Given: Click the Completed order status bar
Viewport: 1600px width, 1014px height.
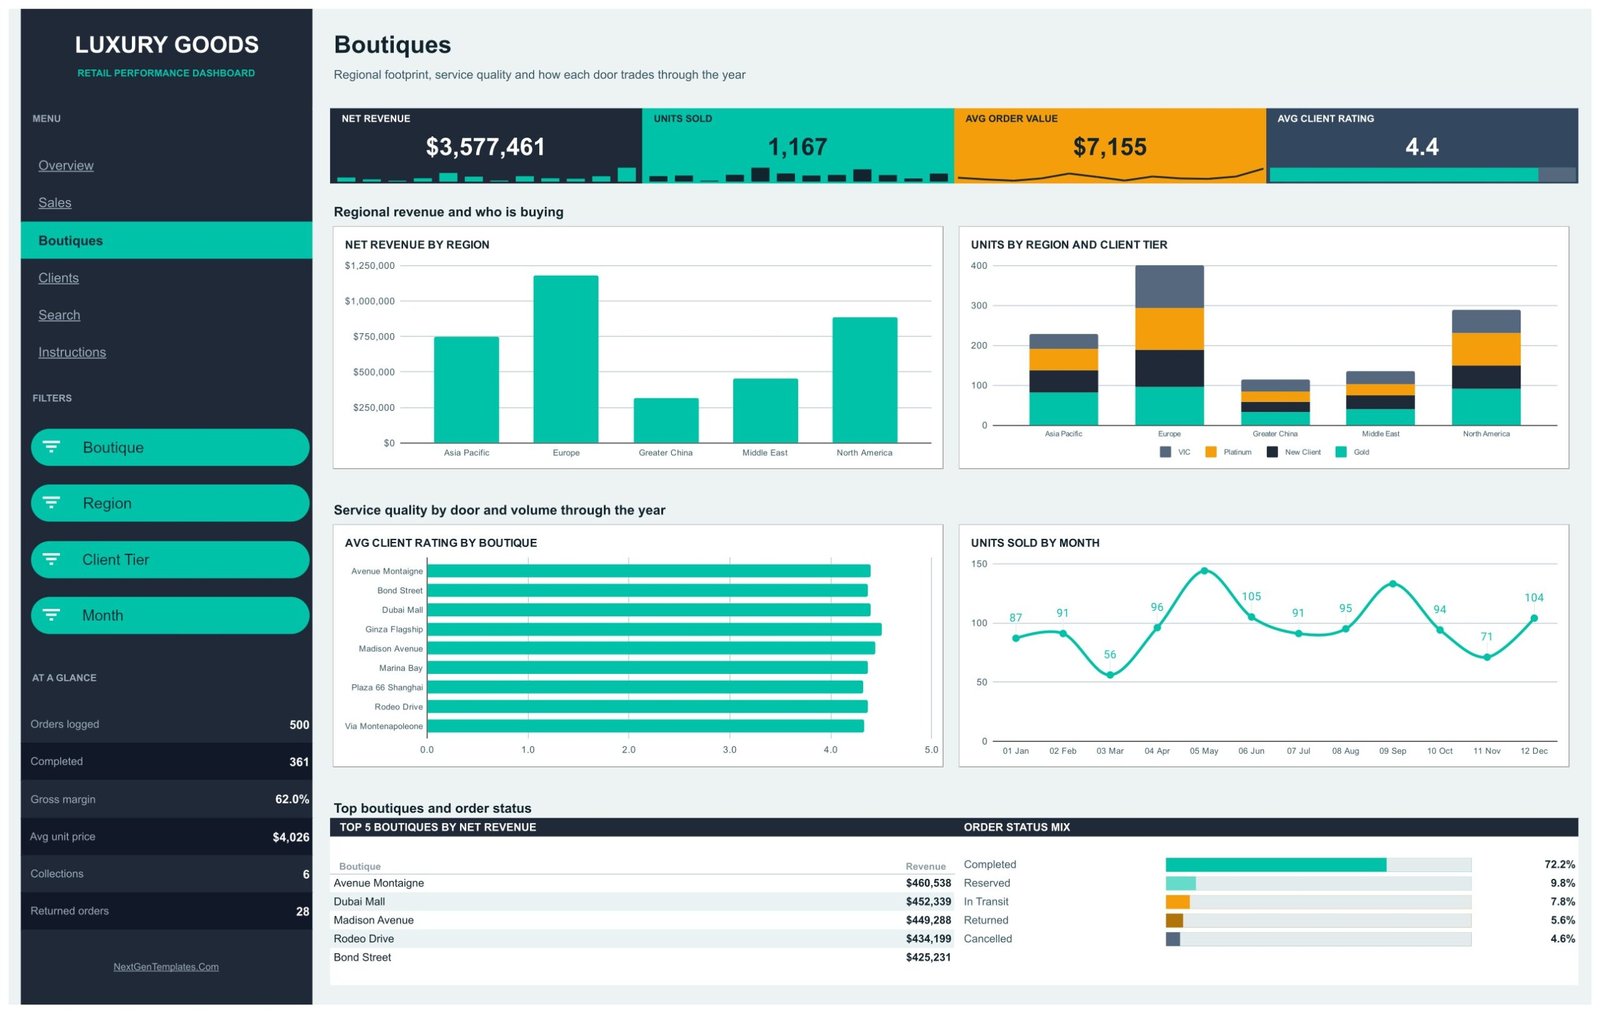Looking at the screenshot, I should pyautogui.click(x=1275, y=864).
